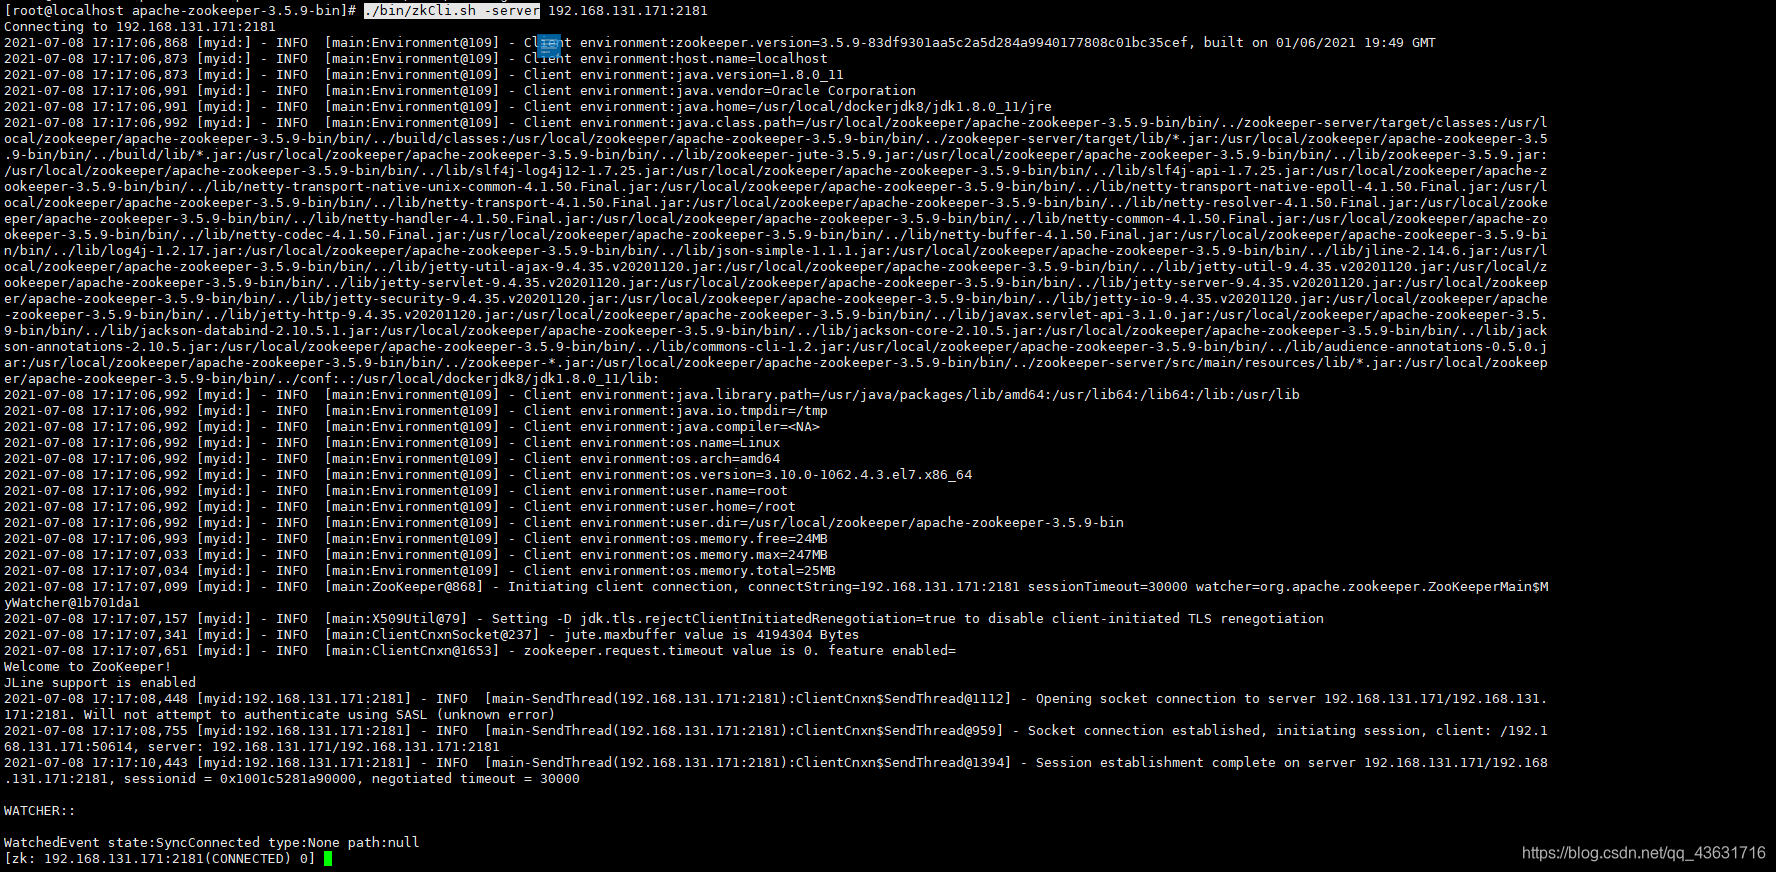This screenshot has height=872, width=1776.
Task: Click '[main:ZooKeeper@868]' logger tag
Action: (x=404, y=587)
